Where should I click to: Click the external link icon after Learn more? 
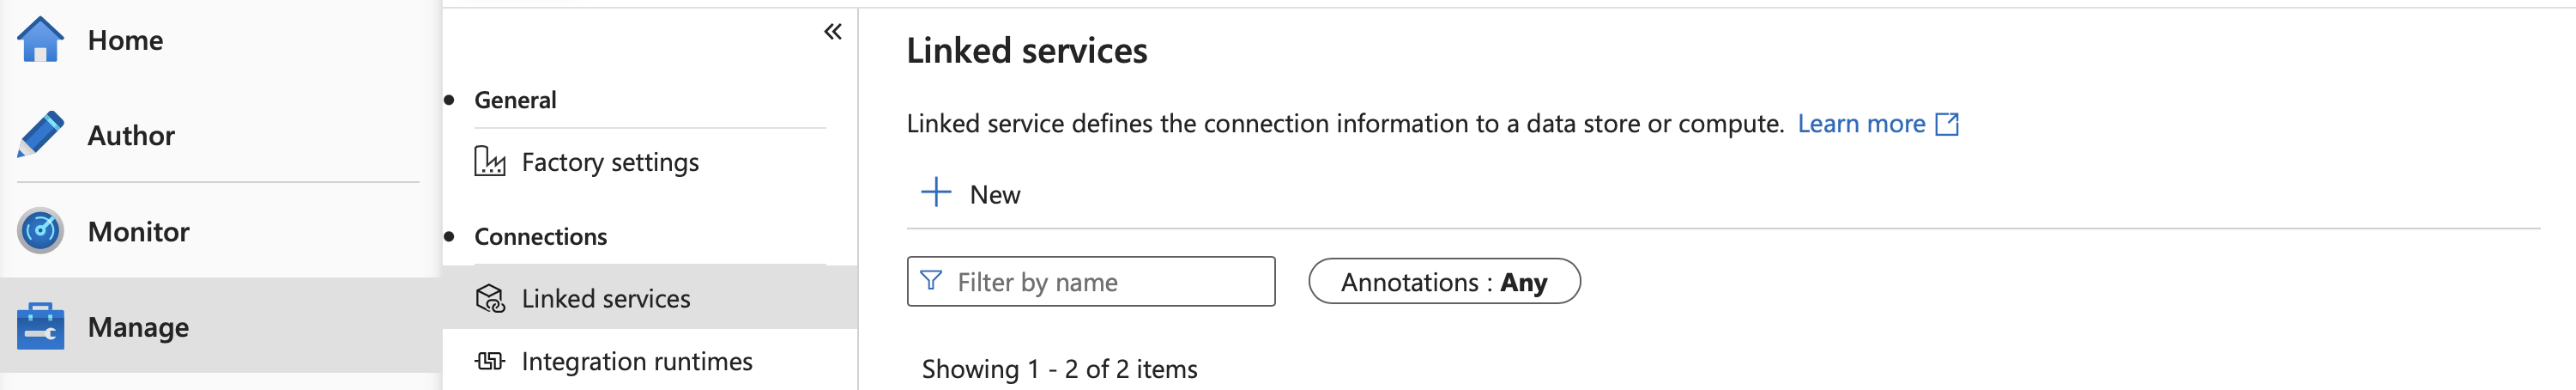tap(1946, 124)
